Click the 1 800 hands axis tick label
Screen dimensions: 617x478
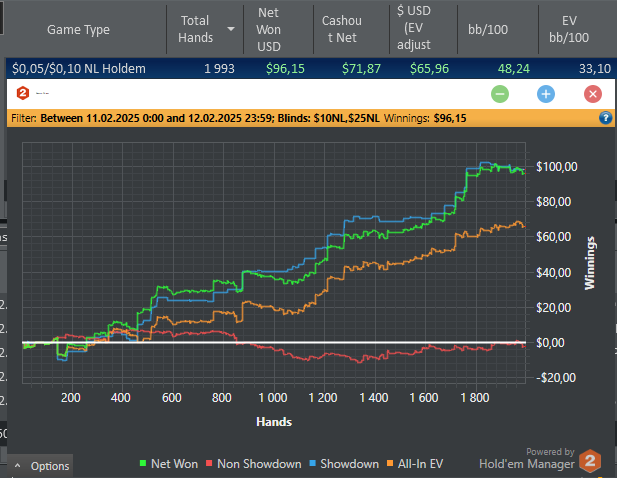pyautogui.click(x=475, y=398)
